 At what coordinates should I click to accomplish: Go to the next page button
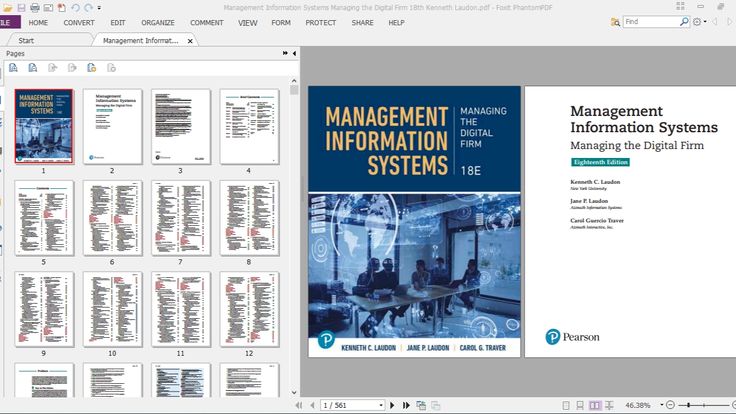tap(392, 405)
